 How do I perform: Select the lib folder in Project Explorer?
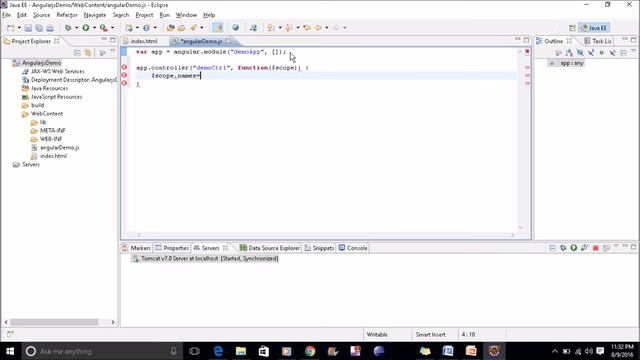[43, 122]
